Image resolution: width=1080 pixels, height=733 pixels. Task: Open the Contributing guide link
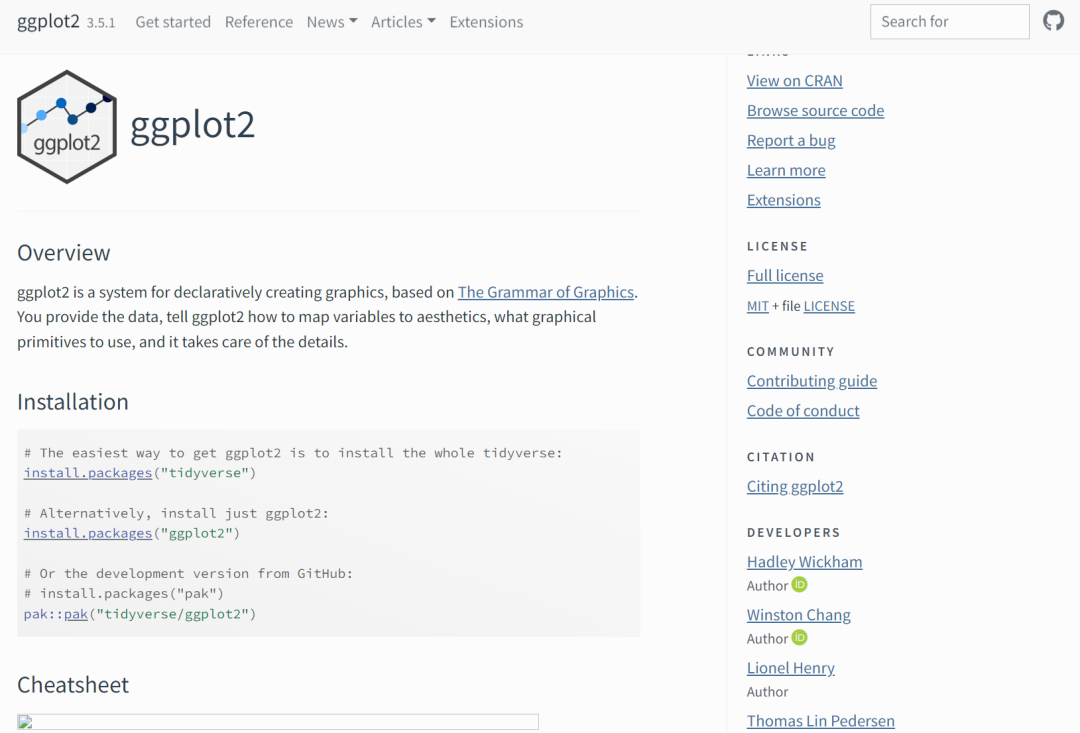coord(812,381)
